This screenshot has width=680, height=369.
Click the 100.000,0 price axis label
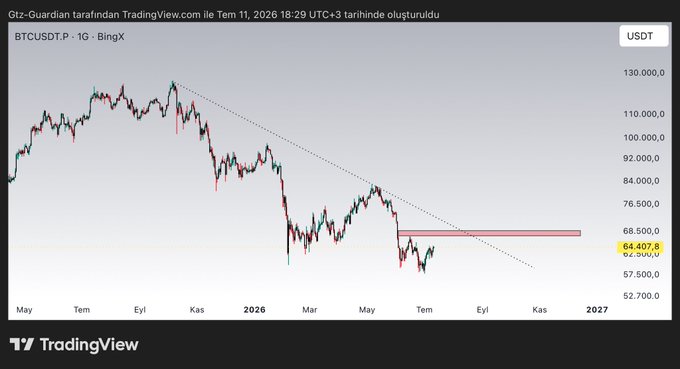644,137
